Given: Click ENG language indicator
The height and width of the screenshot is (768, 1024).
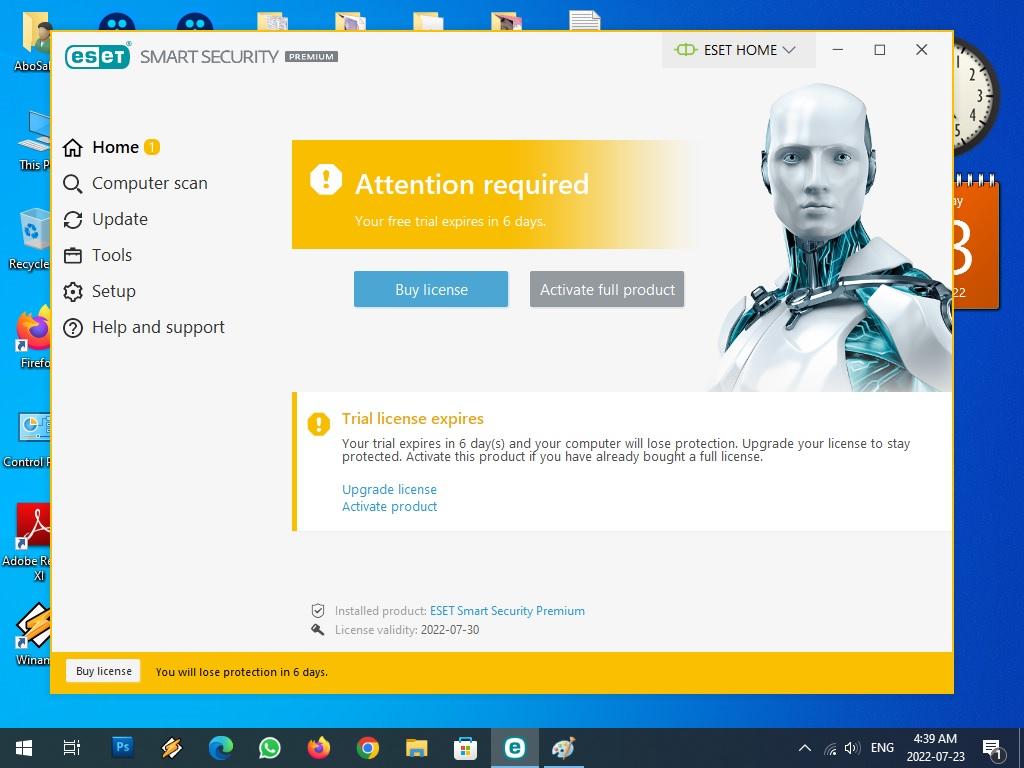Looking at the screenshot, I should coord(882,748).
